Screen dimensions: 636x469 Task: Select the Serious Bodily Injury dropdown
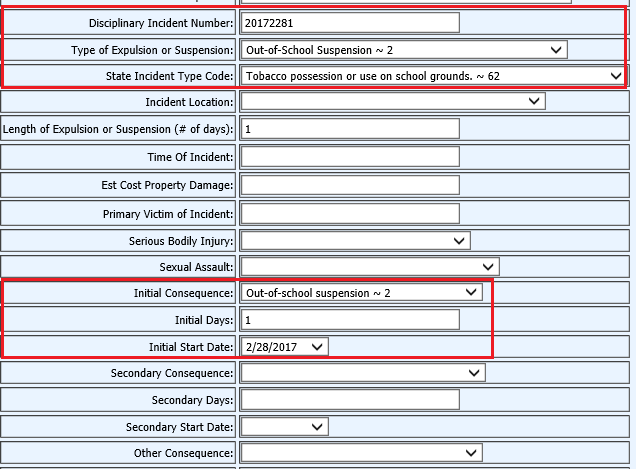tap(355, 240)
